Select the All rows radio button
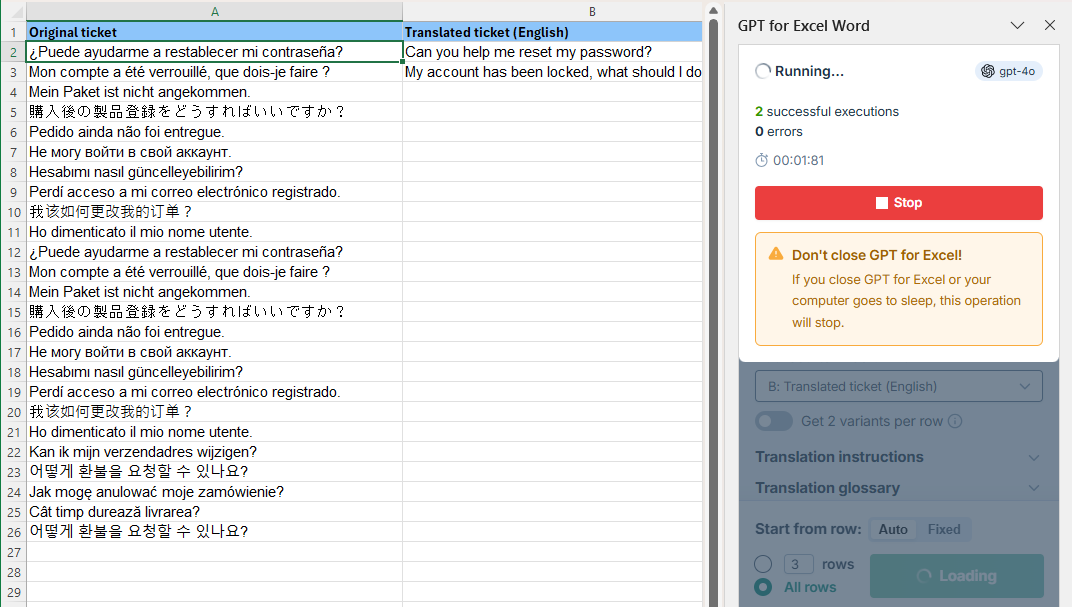Image resolution: width=1072 pixels, height=607 pixels. 763,587
